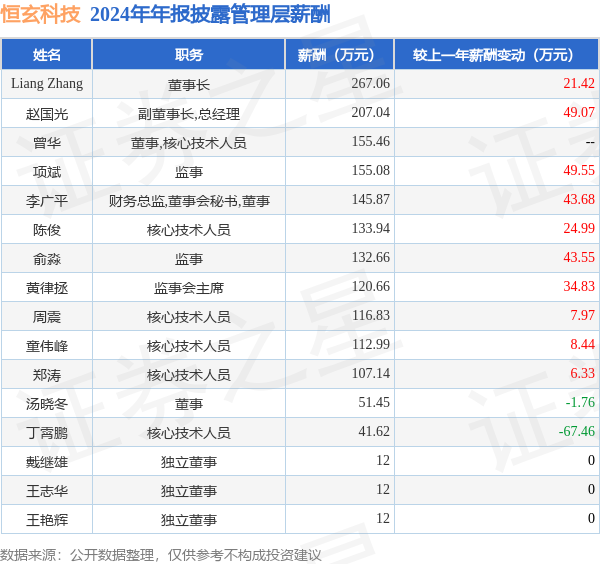Click the 职务 column header
Viewport: 600px width, 564px height.
click(x=189, y=55)
